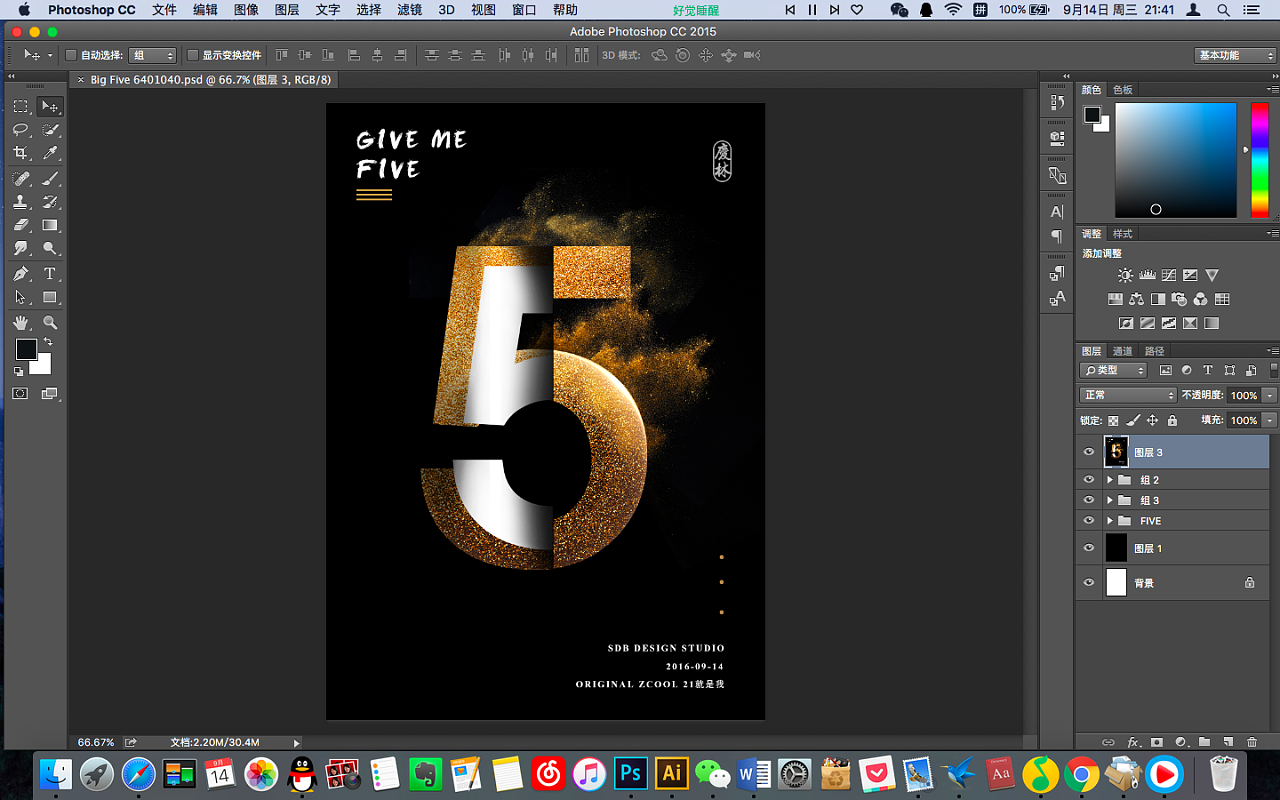Add a Color Balance adjustment
Viewport: 1280px width, 800px height.
pos(1136,299)
